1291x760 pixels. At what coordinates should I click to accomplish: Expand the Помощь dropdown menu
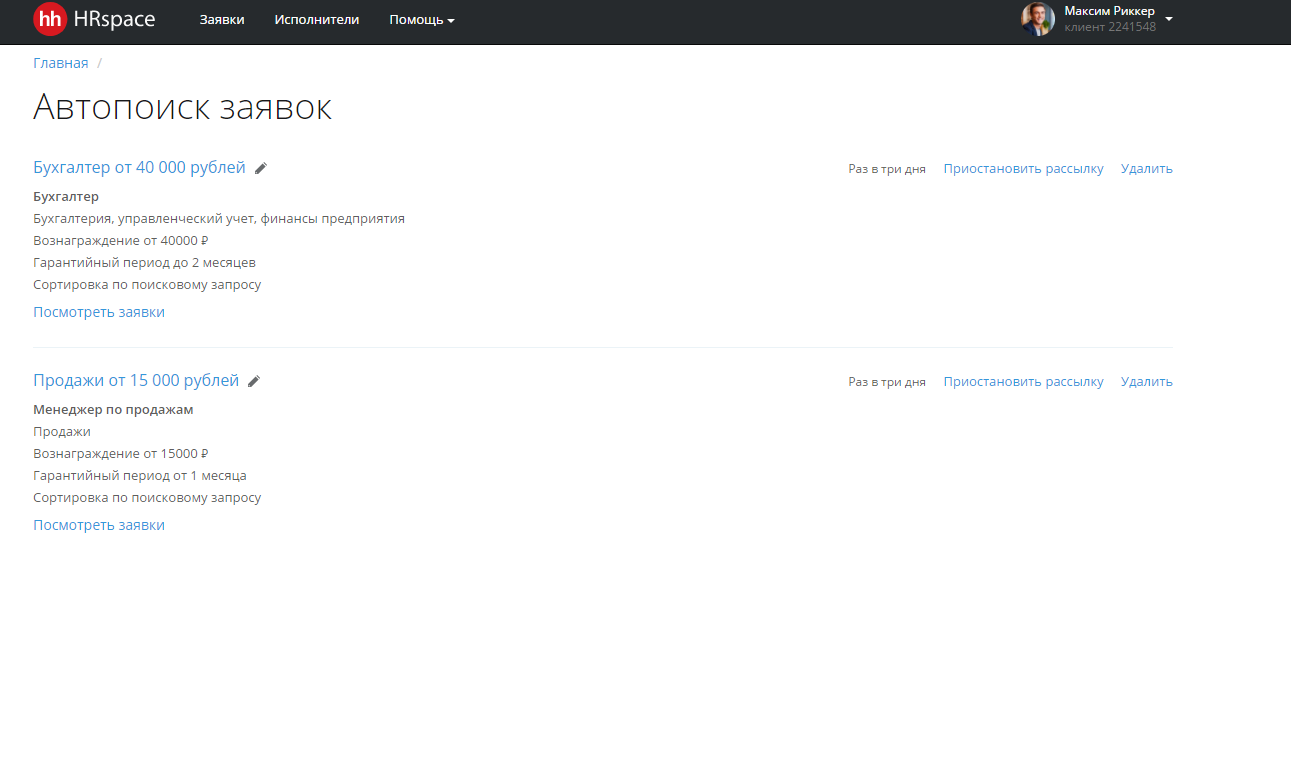tap(422, 20)
